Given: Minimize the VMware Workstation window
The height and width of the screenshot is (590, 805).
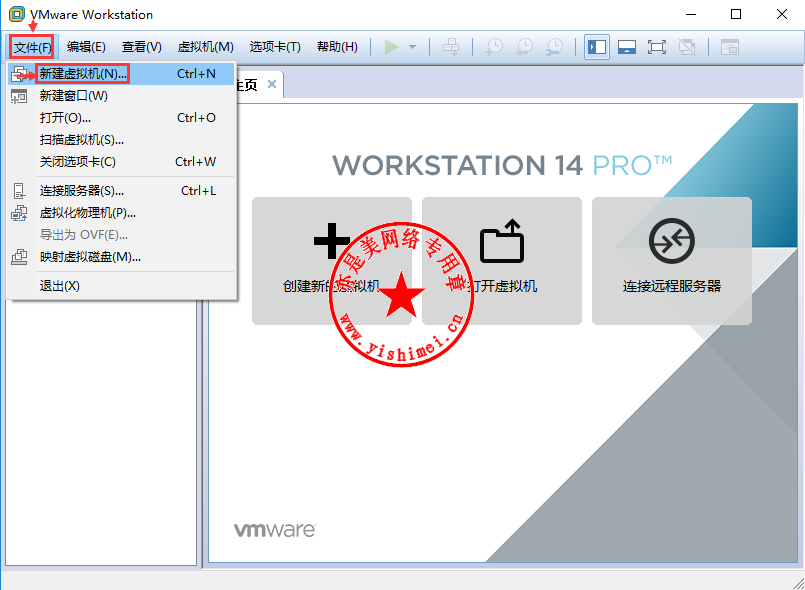Looking at the screenshot, I should coord(691,14).
